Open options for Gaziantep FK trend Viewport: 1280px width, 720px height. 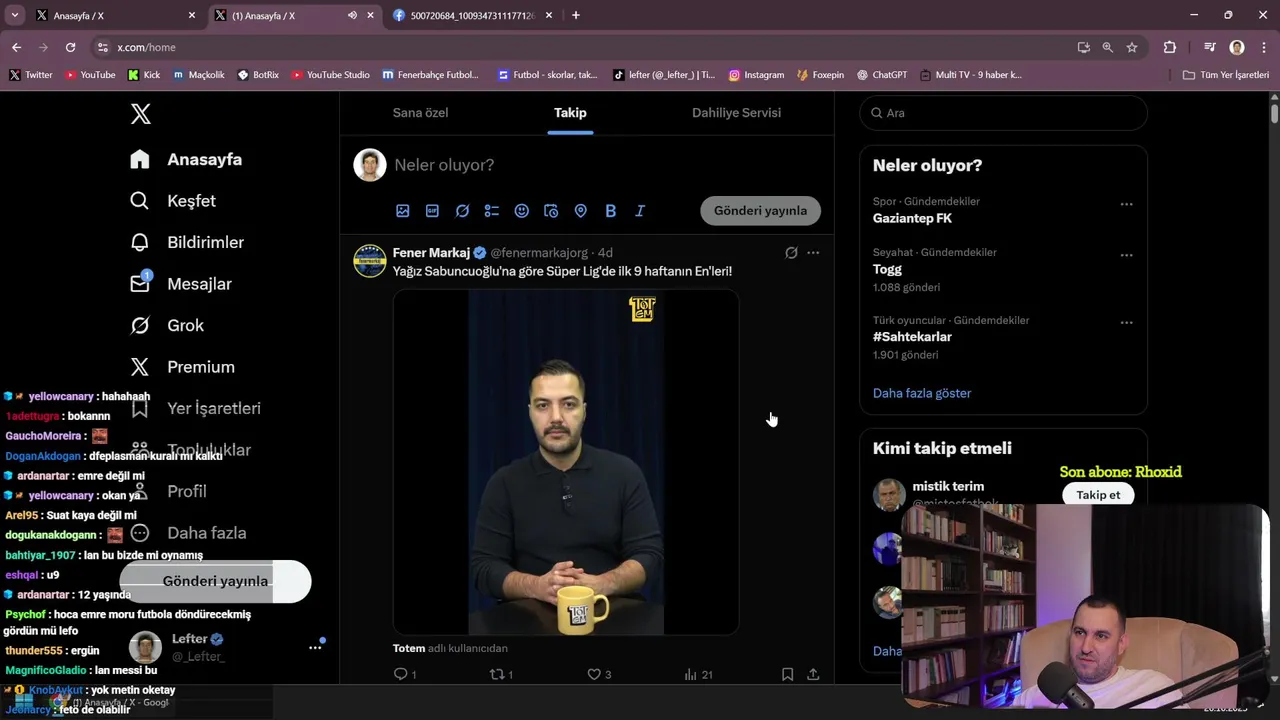tap(1126, 204)
